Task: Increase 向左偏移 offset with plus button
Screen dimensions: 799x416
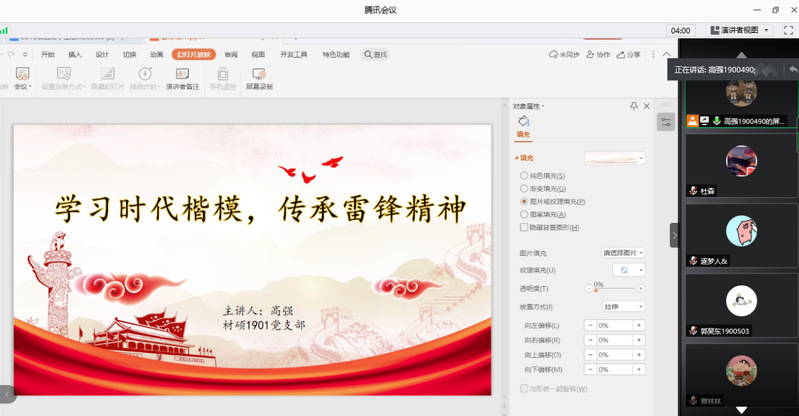Action: point(639,325)
